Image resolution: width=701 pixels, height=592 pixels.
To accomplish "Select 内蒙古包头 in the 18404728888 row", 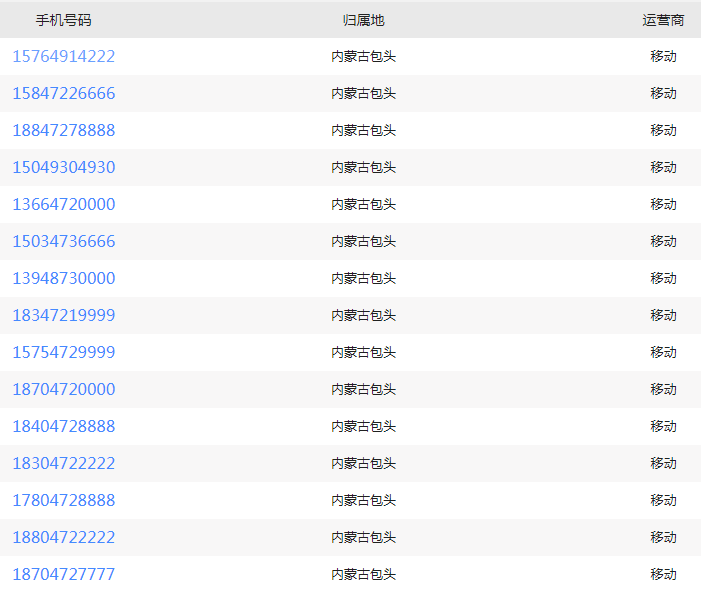I will [363, 427].
